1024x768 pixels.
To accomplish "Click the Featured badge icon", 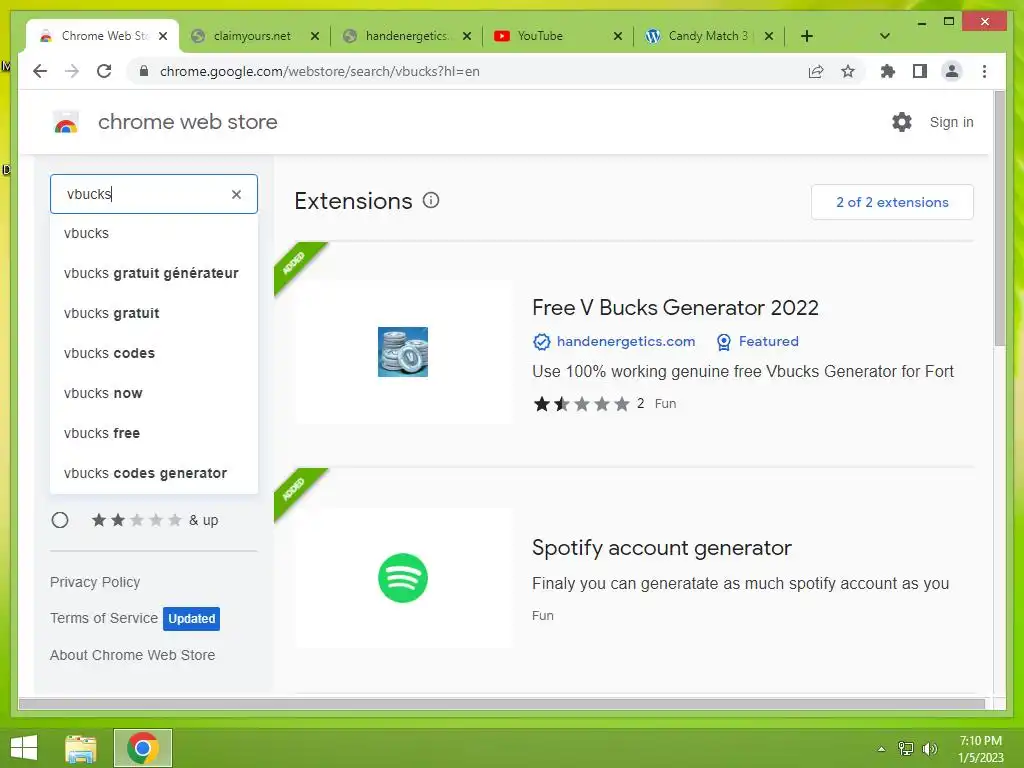I will 724,342.
